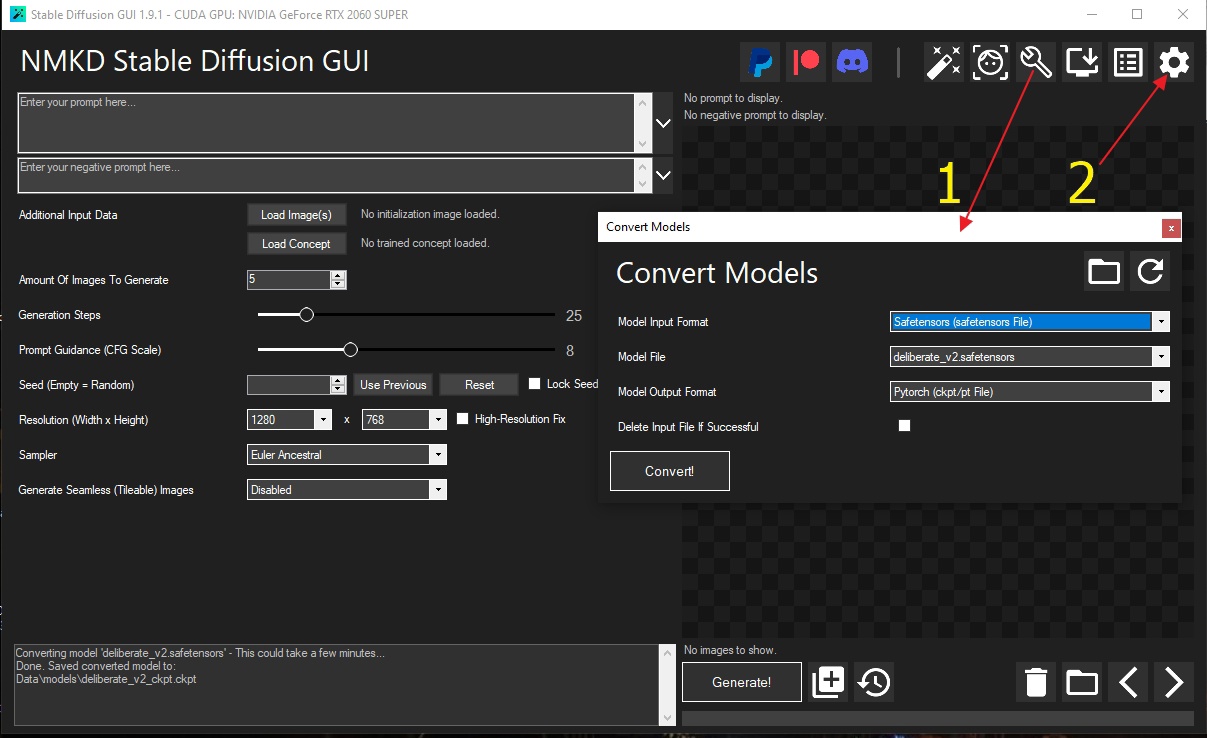Refresh model list in Convert Models
Viewport: 1207px width, 738px height.
pos(1150,272)
